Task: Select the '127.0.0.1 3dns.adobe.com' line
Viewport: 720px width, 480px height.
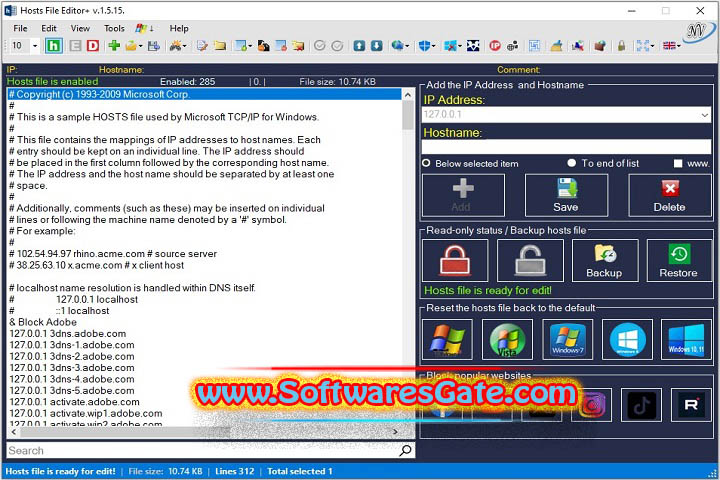Action: pyautogui.click(x=204, y=333)
